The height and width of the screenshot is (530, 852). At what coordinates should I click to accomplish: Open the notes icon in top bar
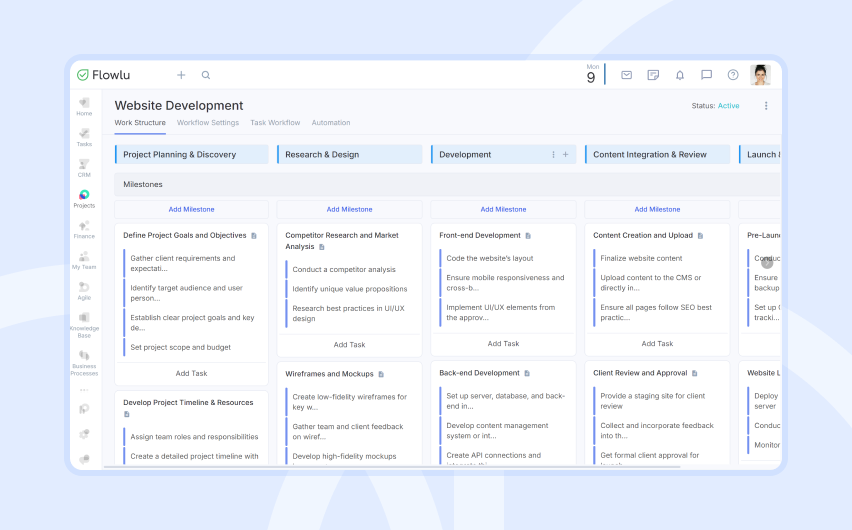(x=653, y=75)
